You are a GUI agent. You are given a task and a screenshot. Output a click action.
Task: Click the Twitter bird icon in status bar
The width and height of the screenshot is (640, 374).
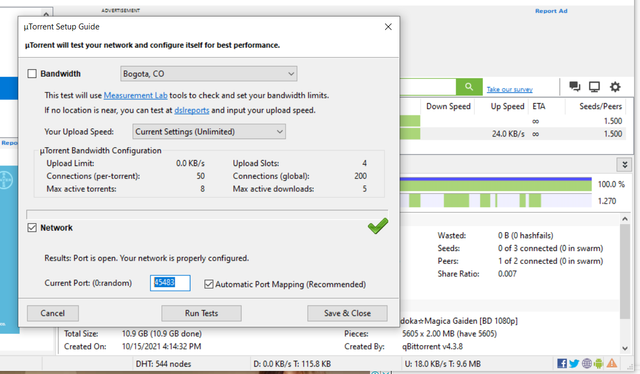[x=574, y=363]
